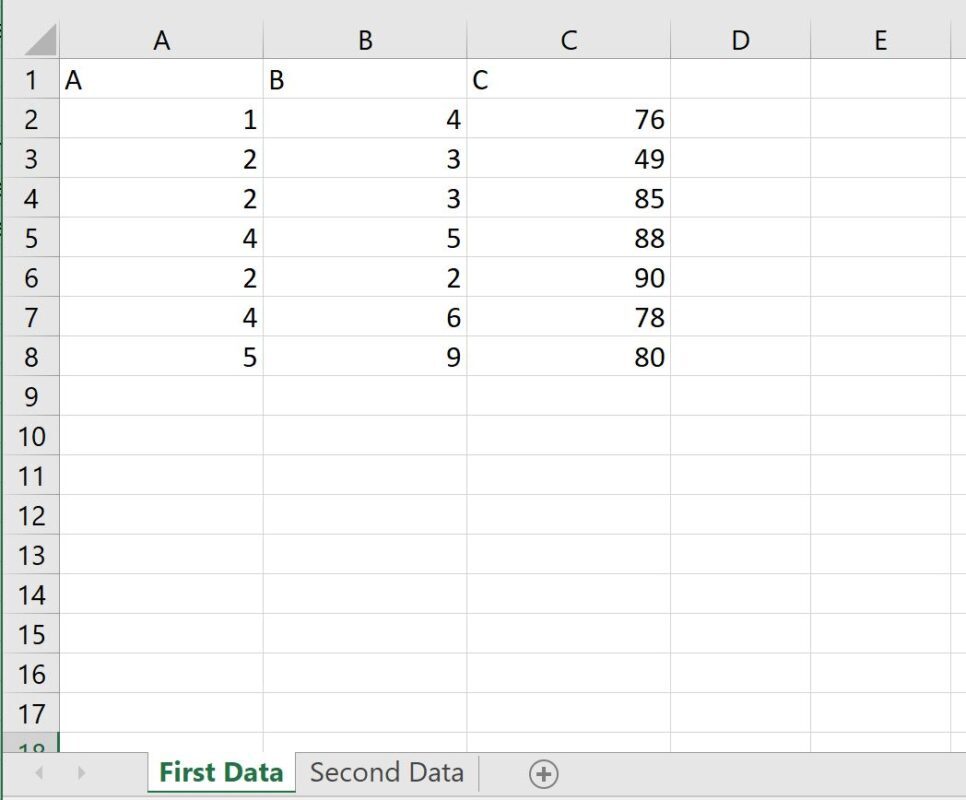The height and width of the screenshot is (800, 966).
Task: Click the header cell C1
Action: click(569, 79)
